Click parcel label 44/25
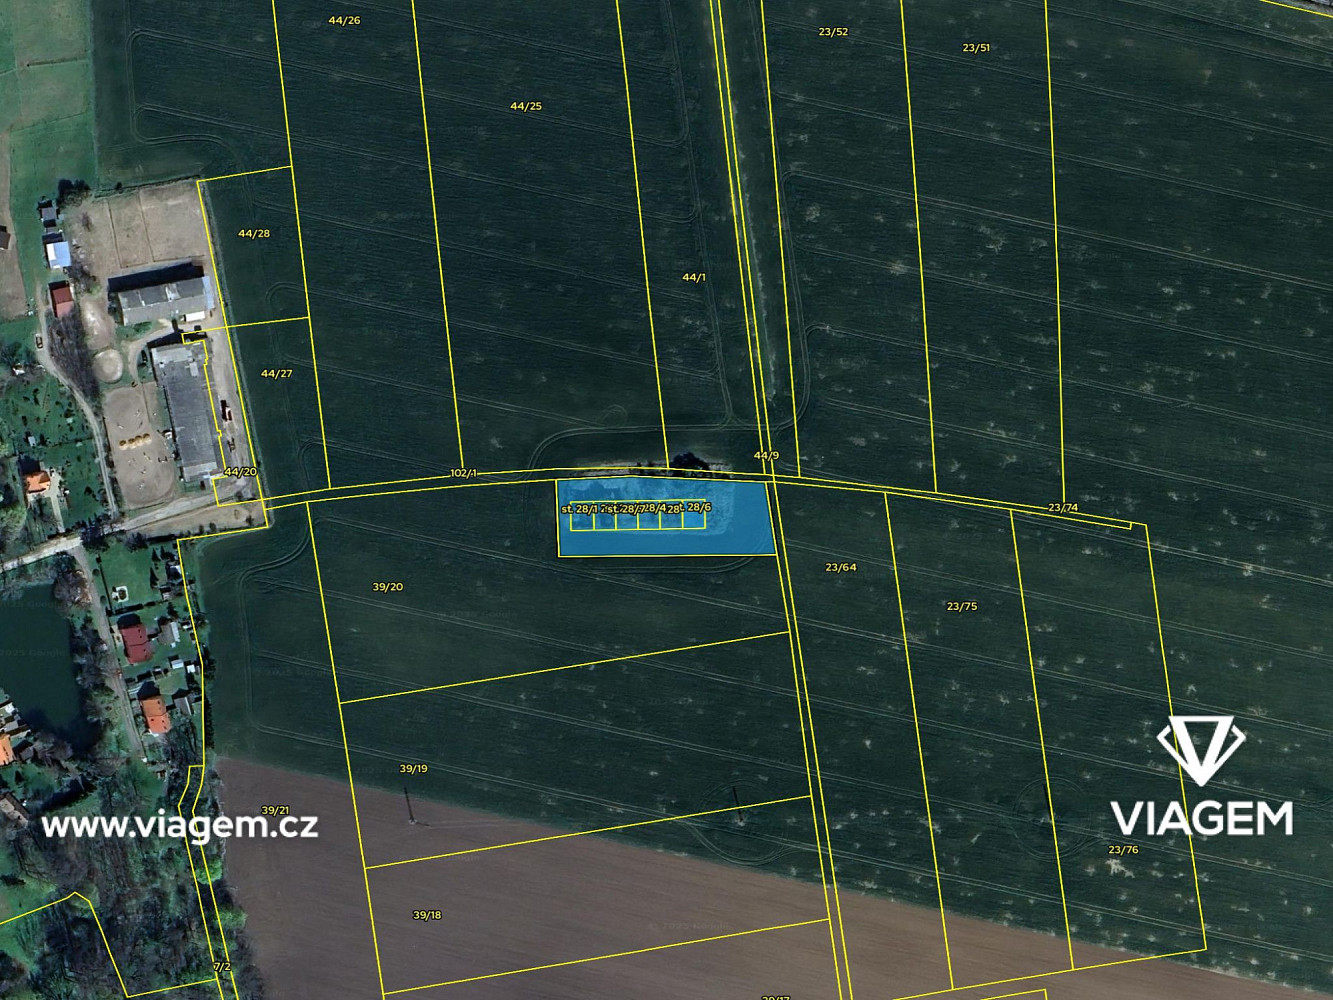 coord(526,106)
